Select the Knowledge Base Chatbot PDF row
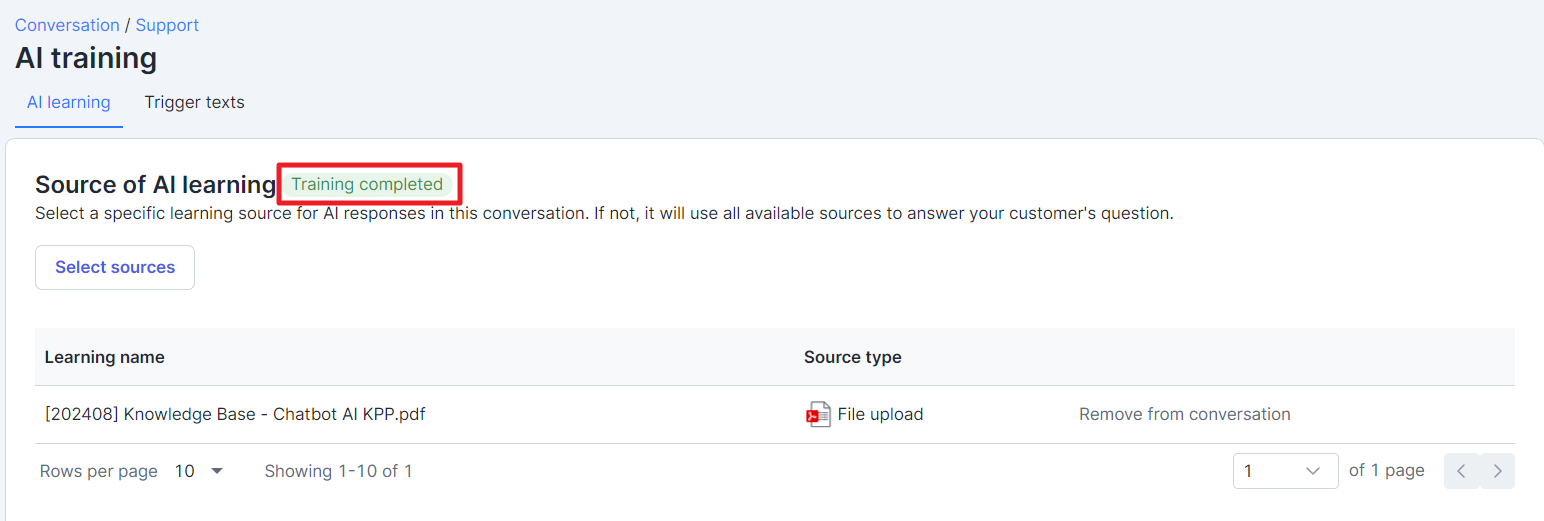1544x521 pixels. [x=235, y=414]
